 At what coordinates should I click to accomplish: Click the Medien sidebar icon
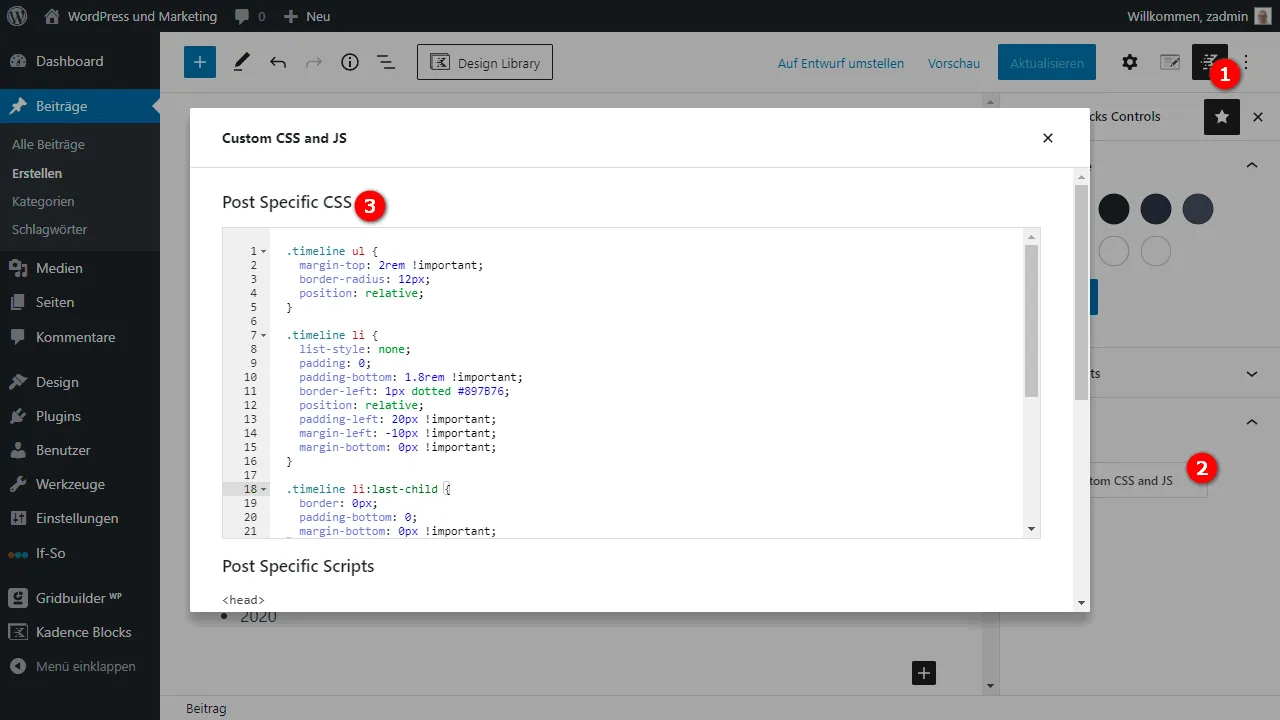(x=18, y=268)
